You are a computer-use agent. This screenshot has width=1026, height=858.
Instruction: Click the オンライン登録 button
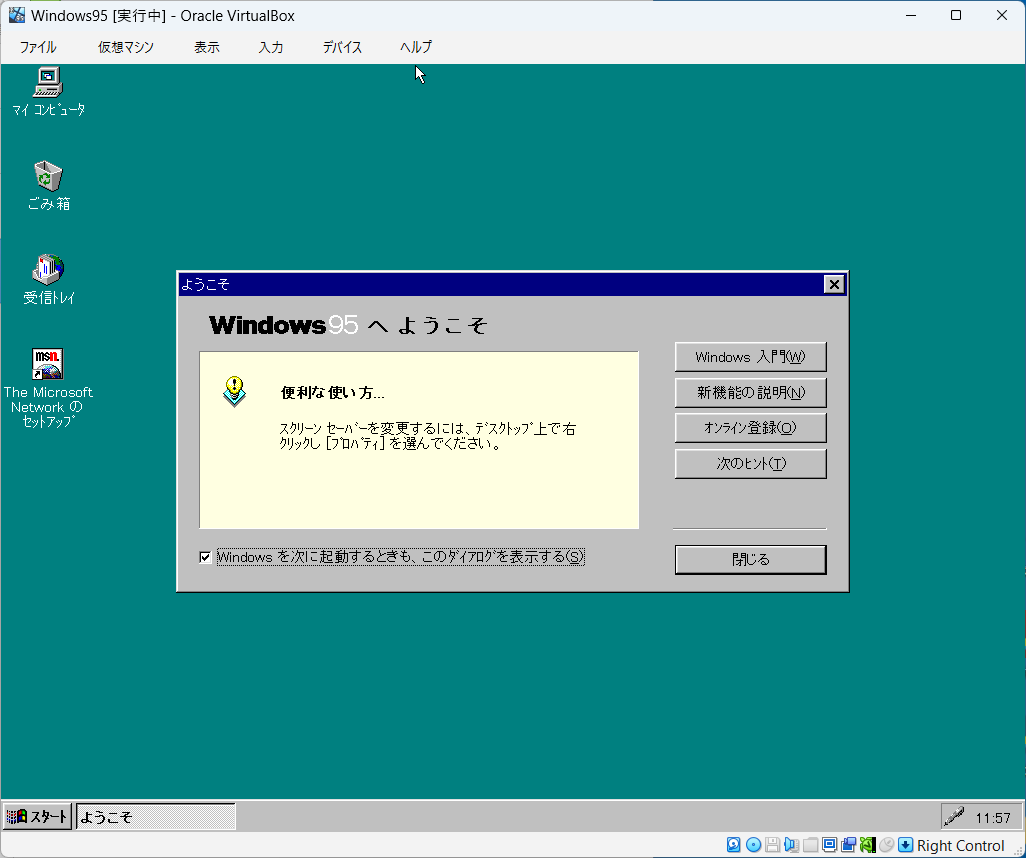click(x=750, y=428)
